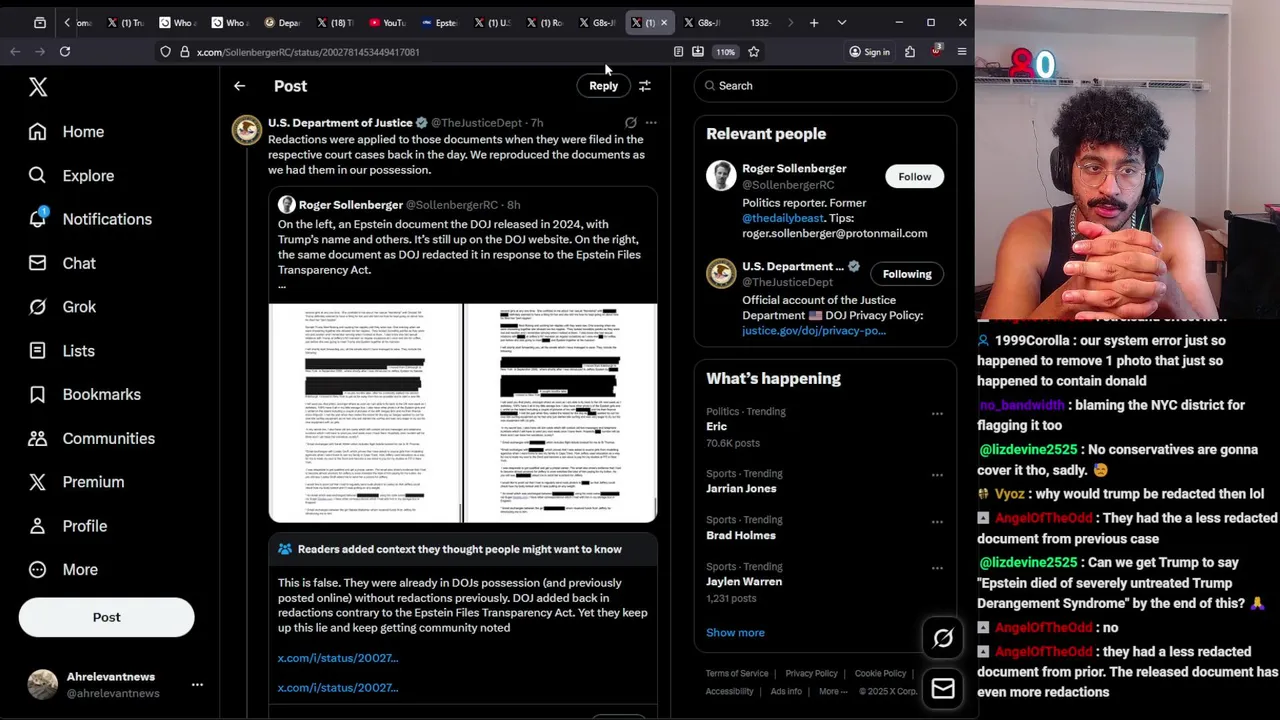Click into the X Search field
1280x720 pixels.
825,86
